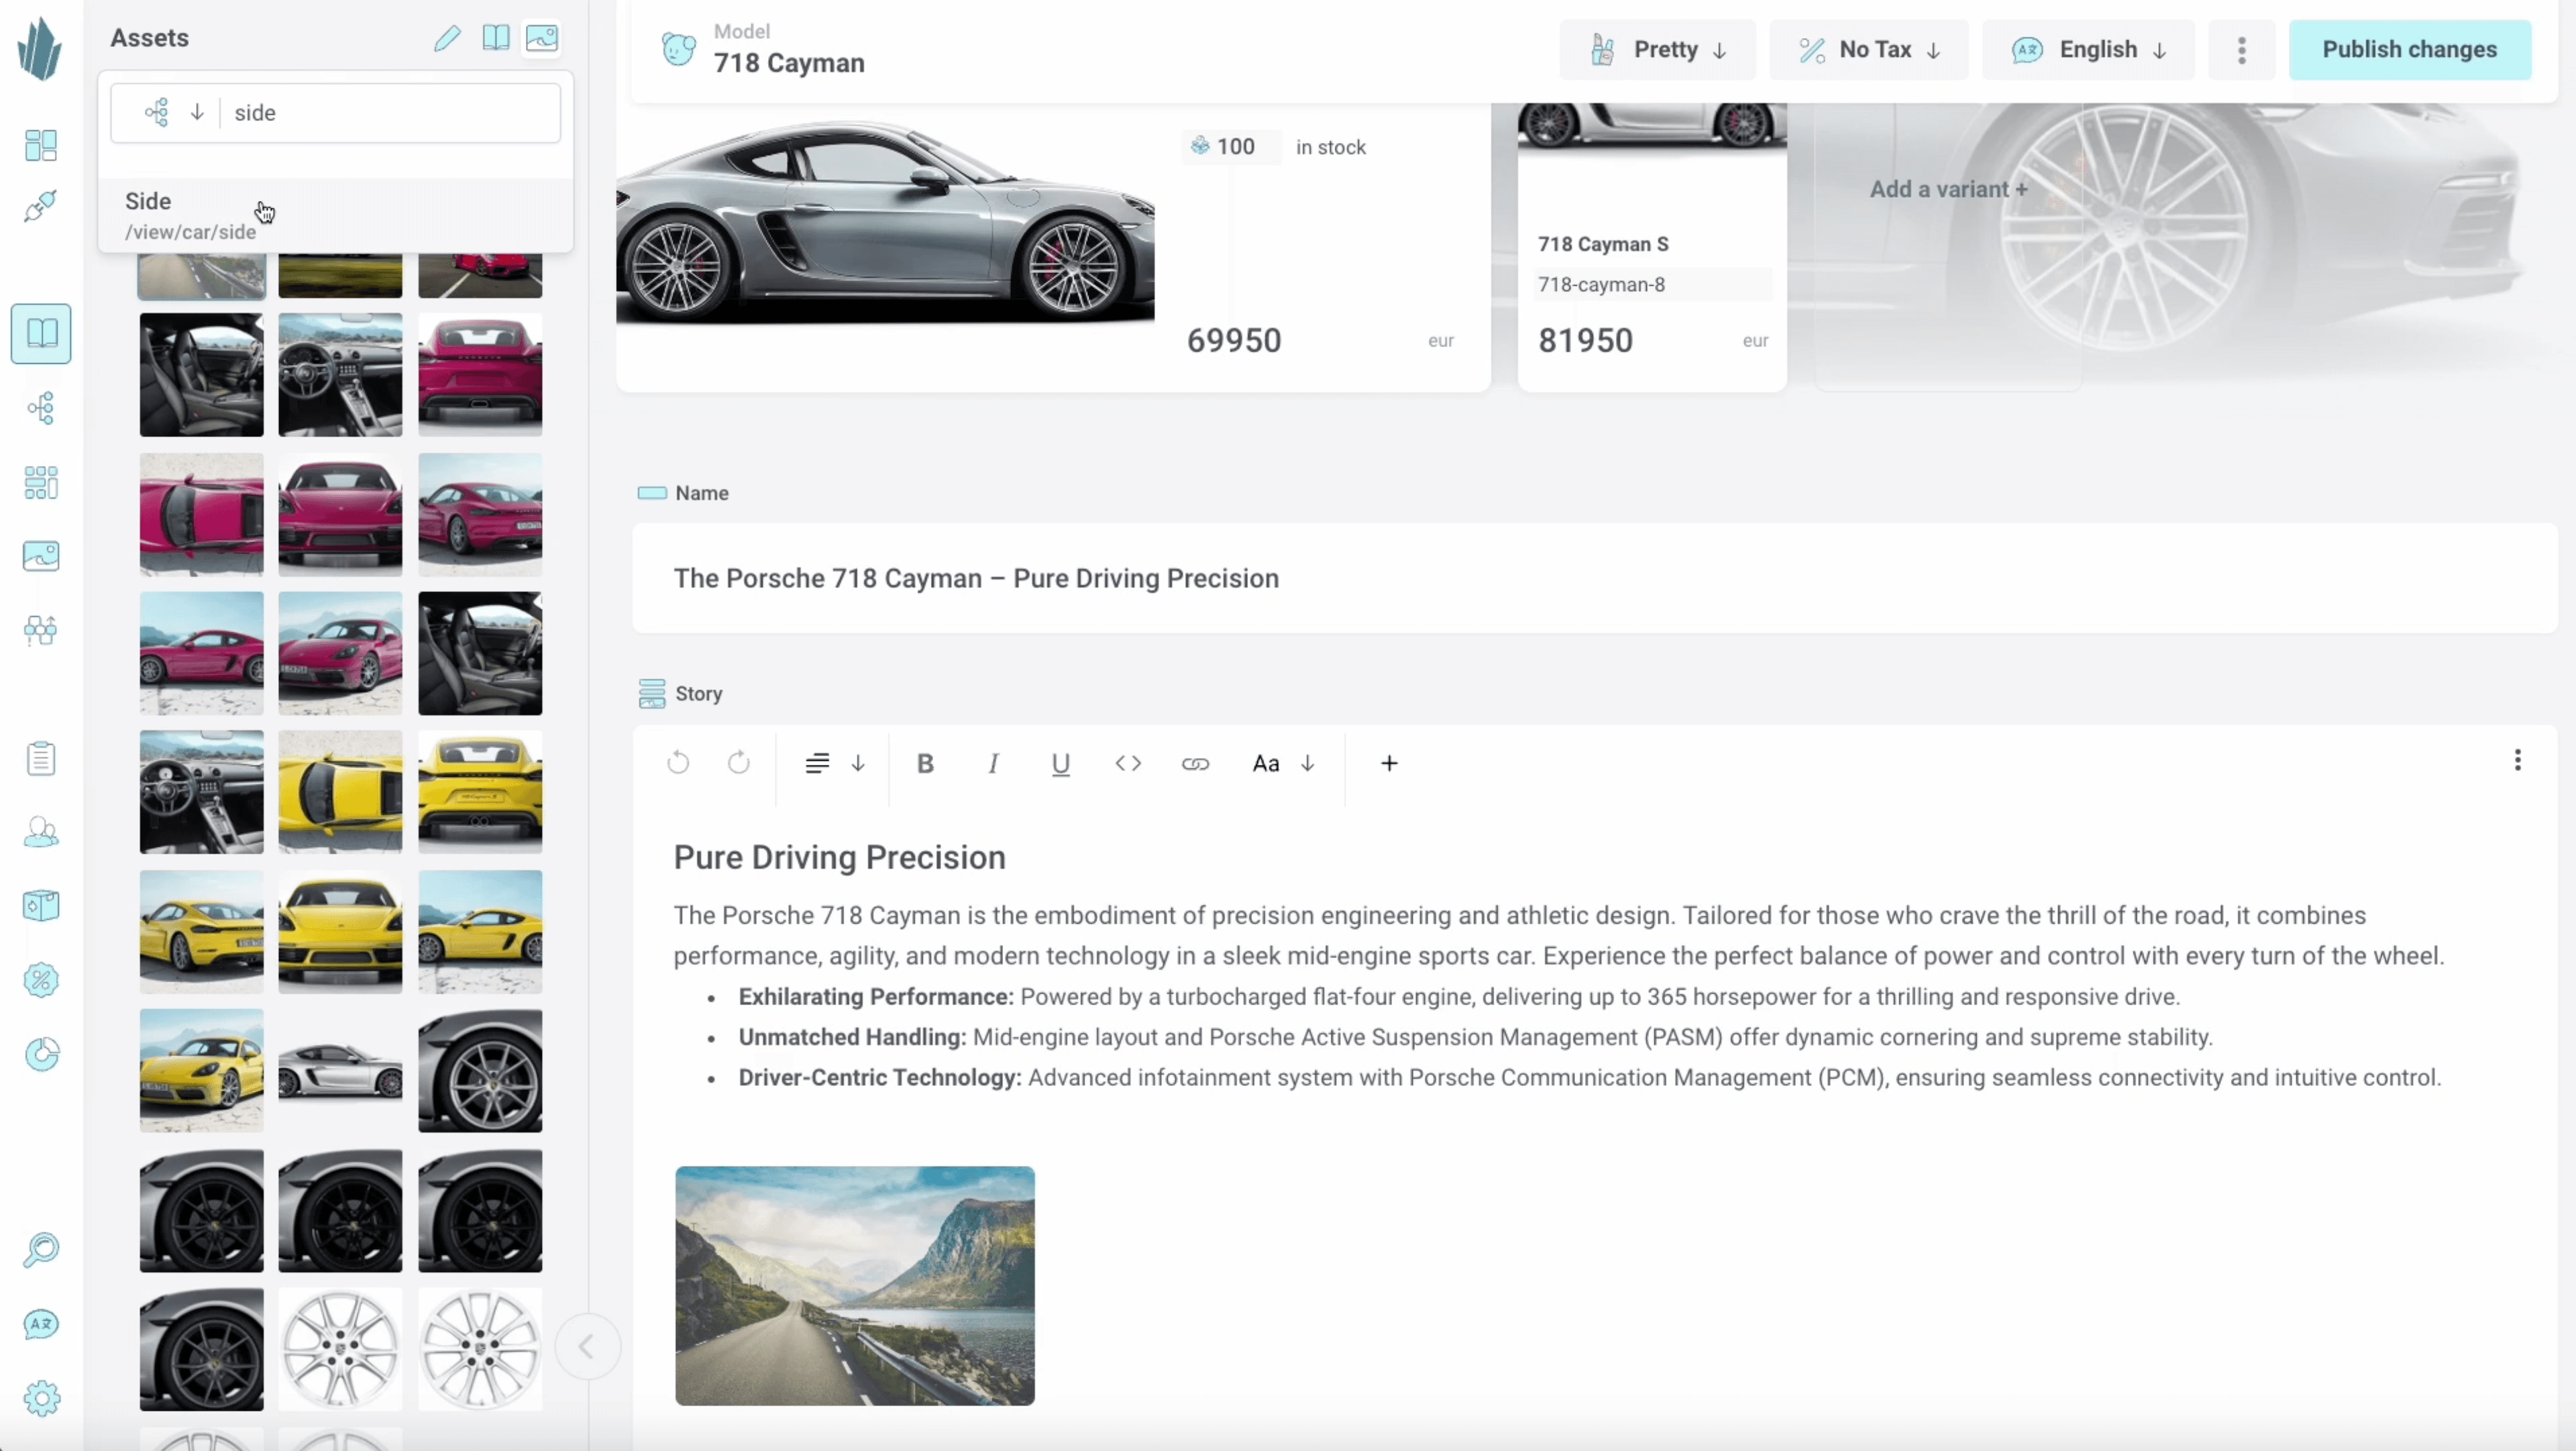Select the search magnifier icon in sidebar

41,1250
